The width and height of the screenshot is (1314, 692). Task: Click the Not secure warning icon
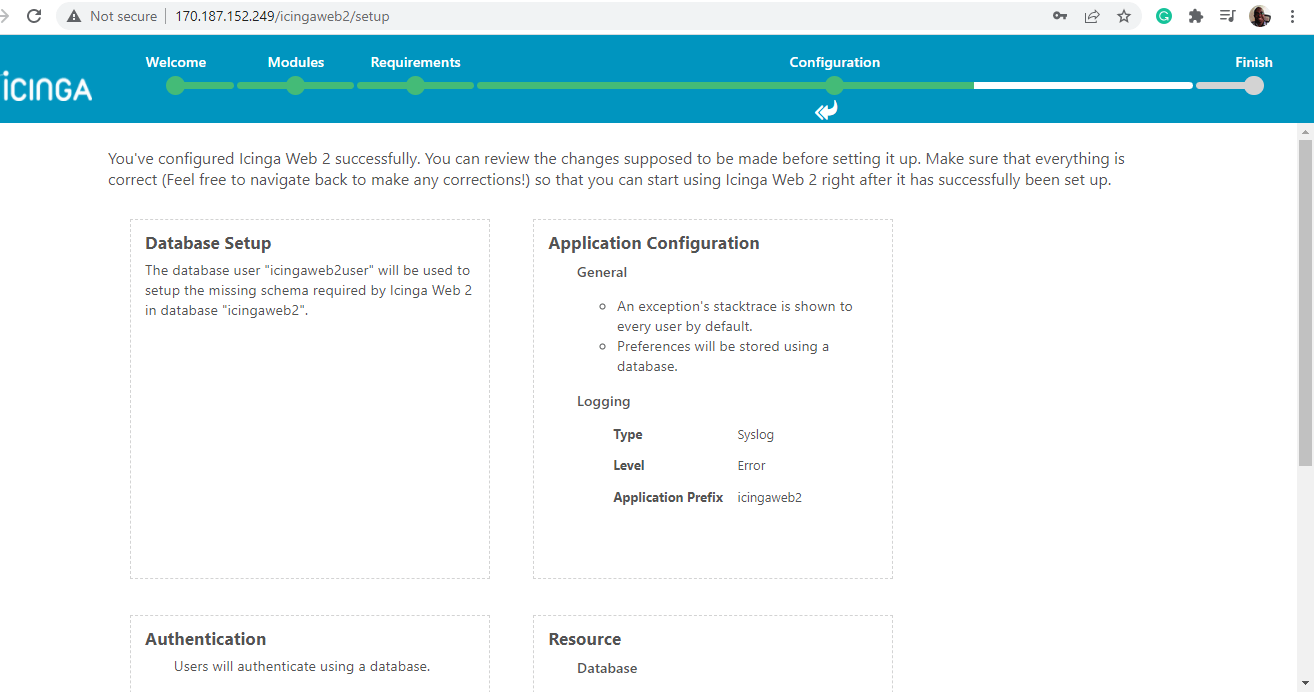coord(74,16)
